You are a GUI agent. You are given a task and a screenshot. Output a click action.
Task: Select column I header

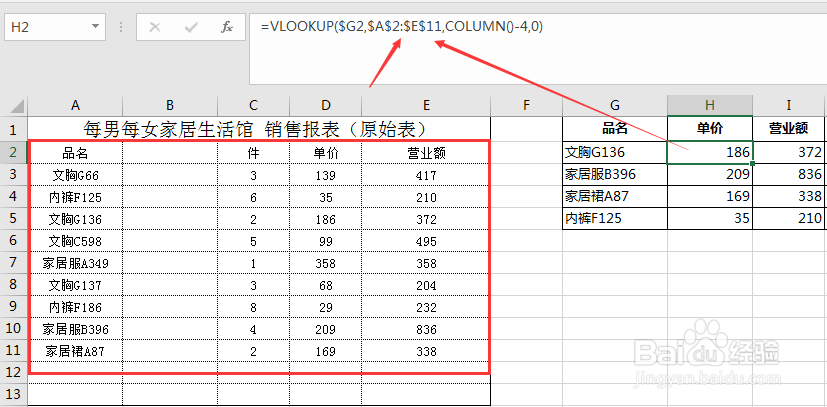tap(788, 105)
